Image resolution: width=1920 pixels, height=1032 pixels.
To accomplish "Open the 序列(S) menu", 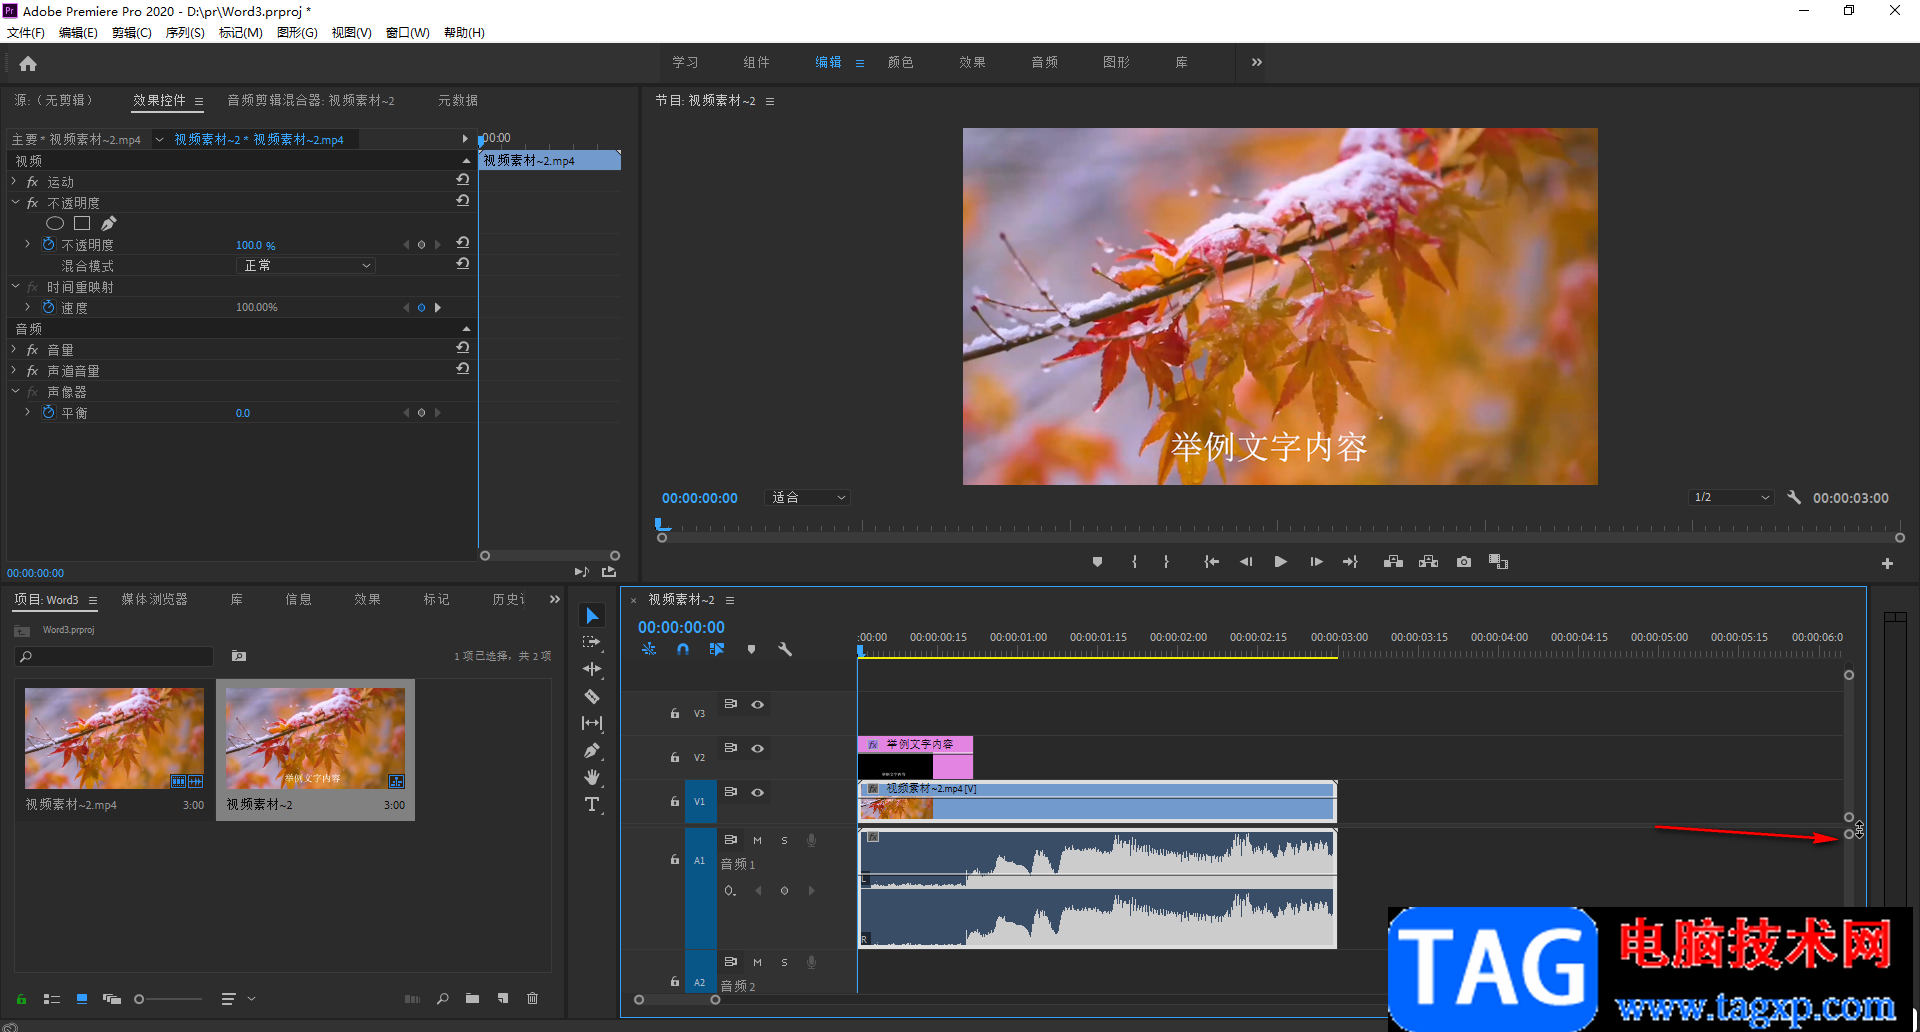I will click(185, 32).
